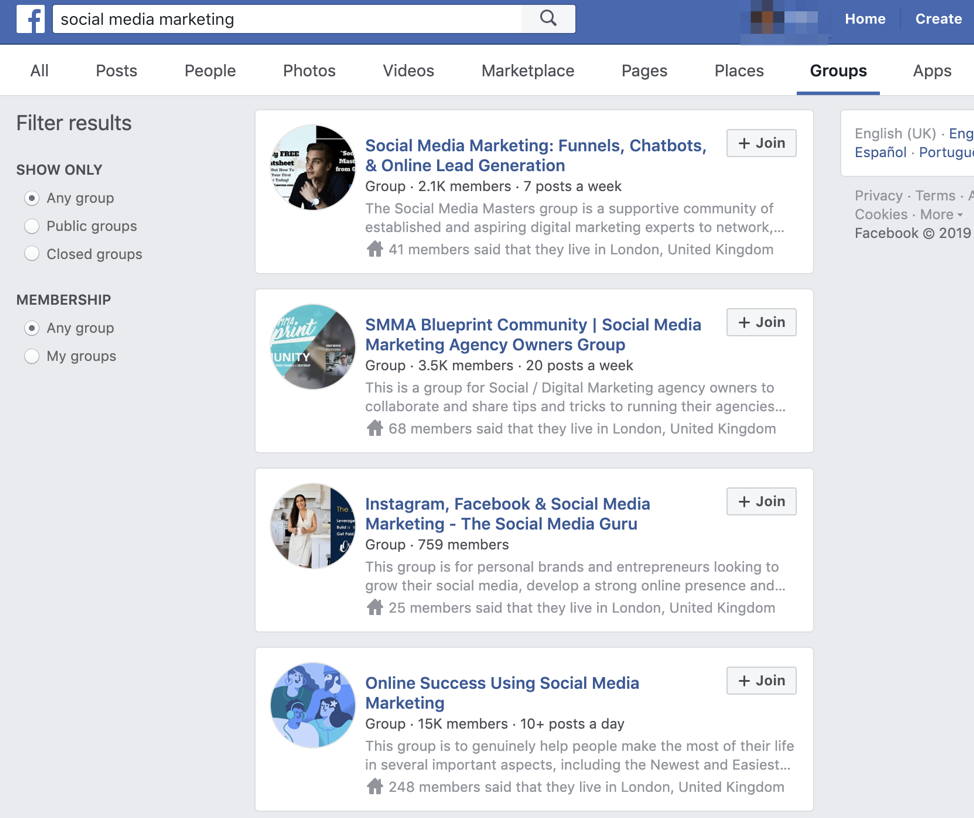
Task: Click the Facebook logo icon
Action: pos(30,19)
